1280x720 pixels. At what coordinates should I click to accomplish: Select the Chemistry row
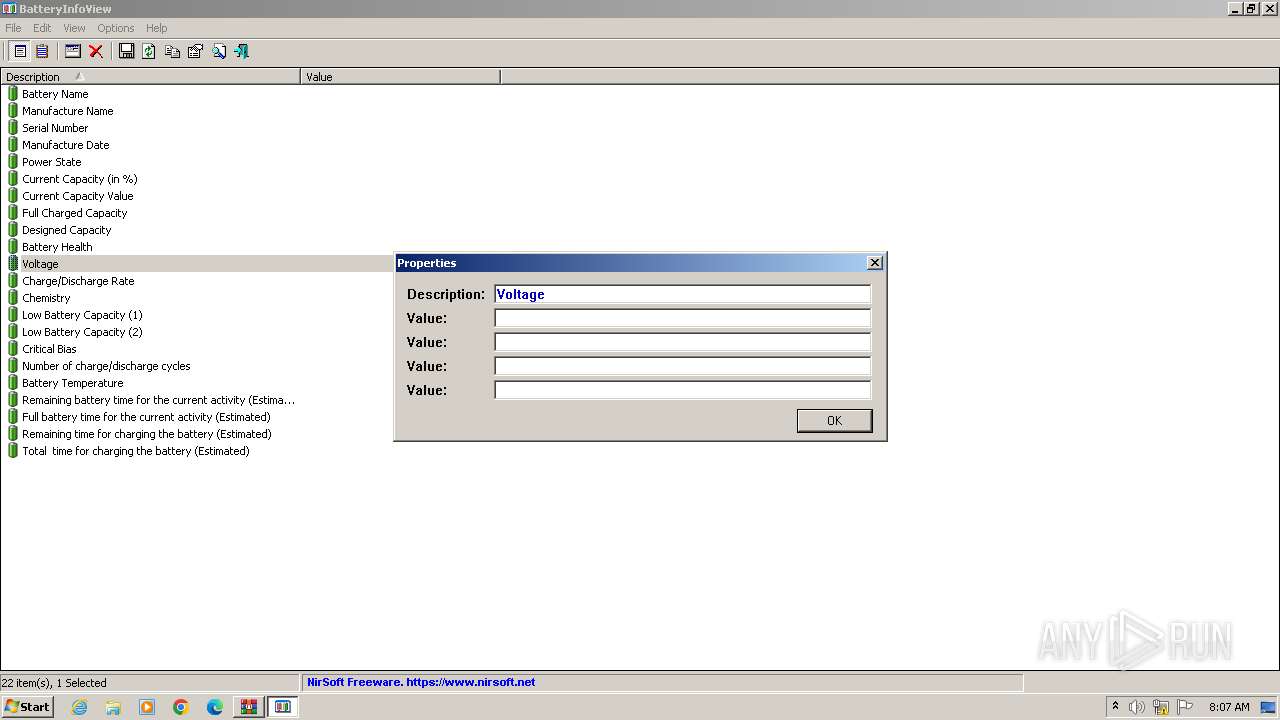[47, 298]
